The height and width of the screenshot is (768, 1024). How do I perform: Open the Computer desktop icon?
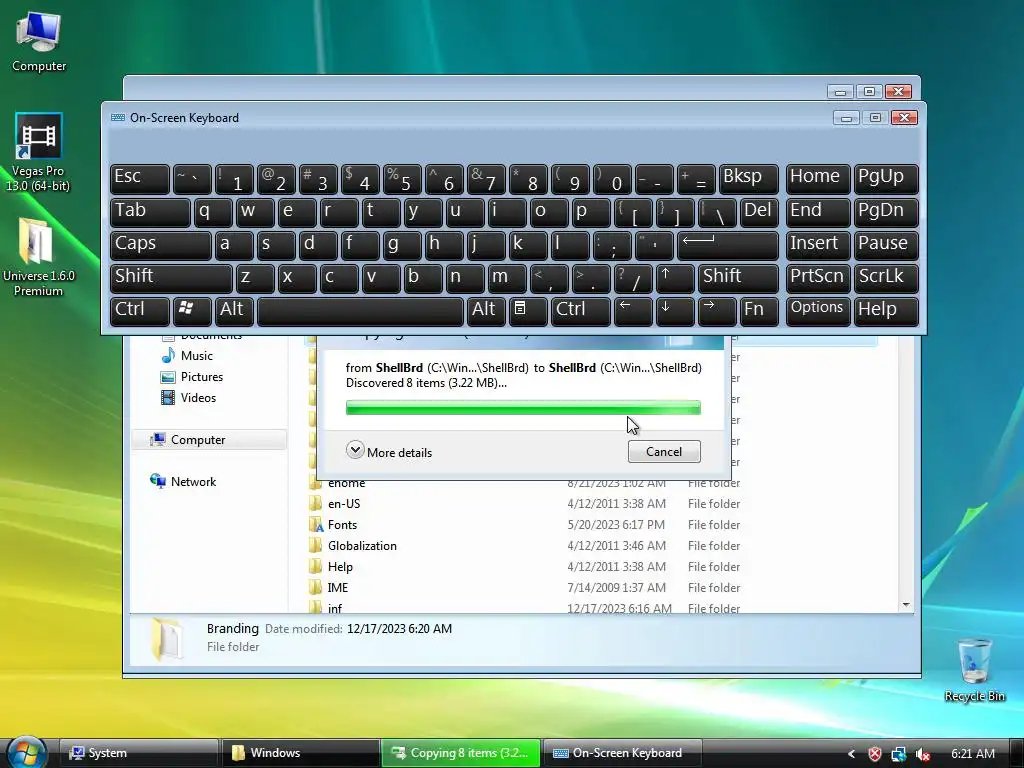tap(39, 40)
